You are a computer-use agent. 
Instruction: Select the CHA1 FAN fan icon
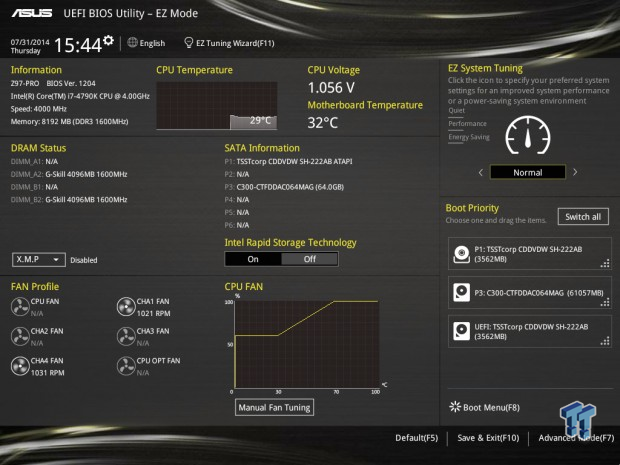click(x=126, y=307)
